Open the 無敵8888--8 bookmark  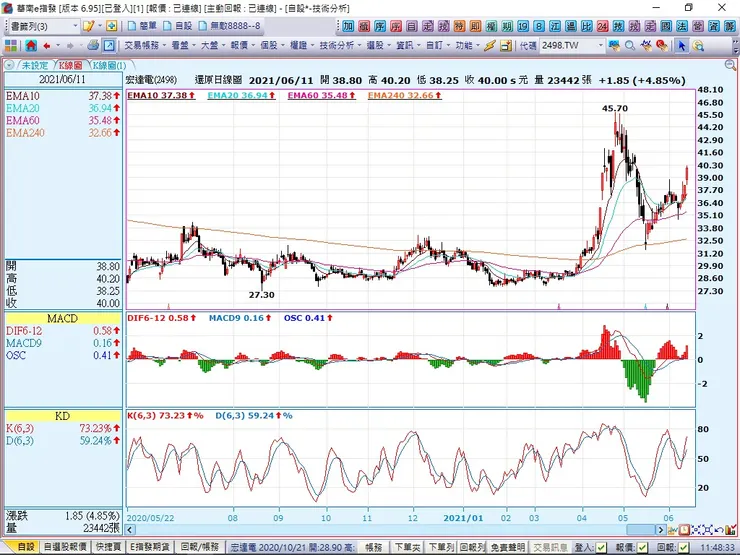tap(230, 26)
